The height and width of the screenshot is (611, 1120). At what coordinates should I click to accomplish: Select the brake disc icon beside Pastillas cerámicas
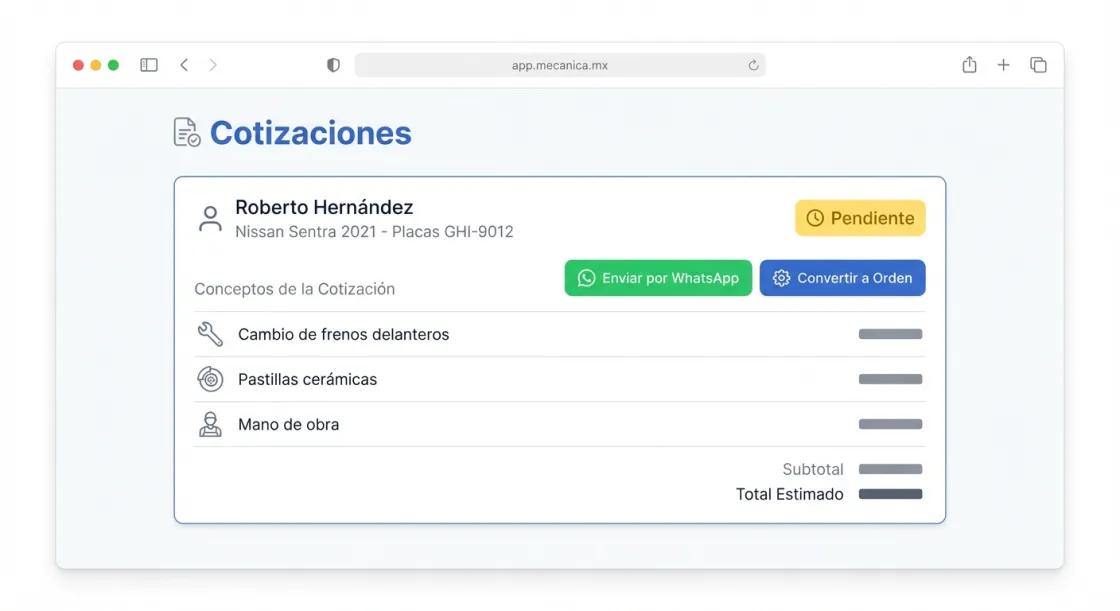[209, 379]
